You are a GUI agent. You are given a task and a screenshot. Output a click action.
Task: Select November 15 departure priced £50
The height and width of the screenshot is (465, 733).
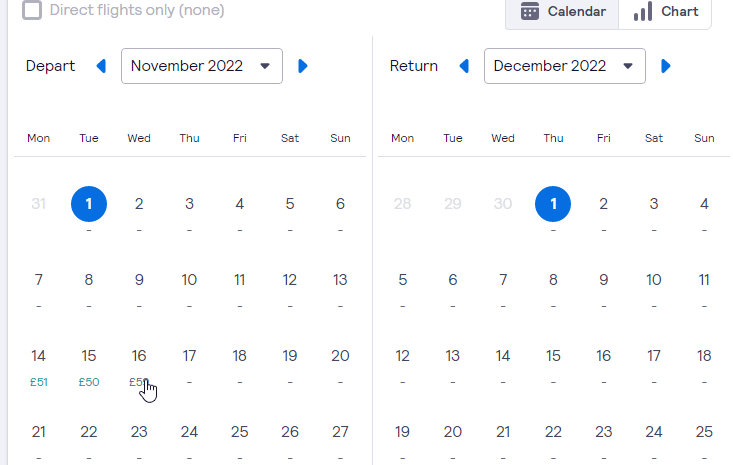point(89,364)
